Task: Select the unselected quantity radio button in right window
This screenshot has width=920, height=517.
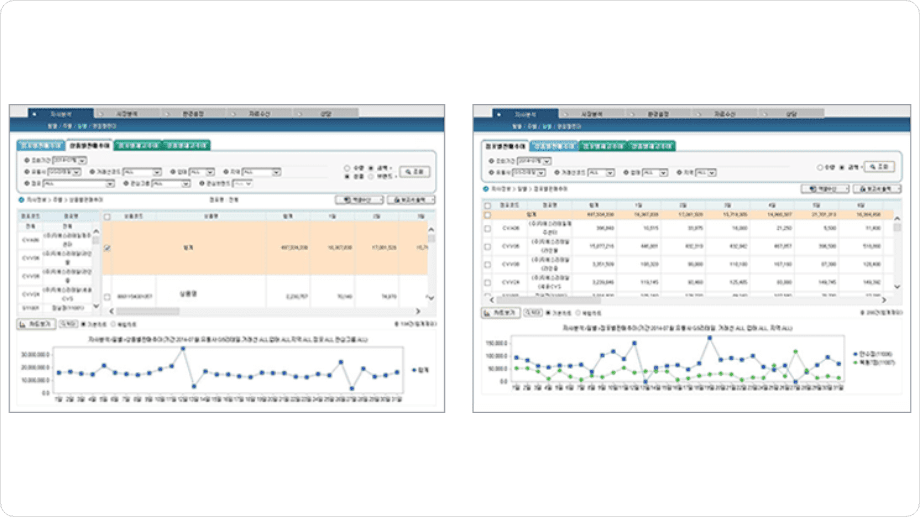Action: pos(820,168)
